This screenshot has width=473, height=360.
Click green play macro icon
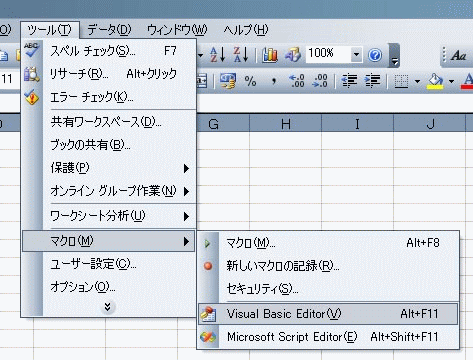[207, 244]
